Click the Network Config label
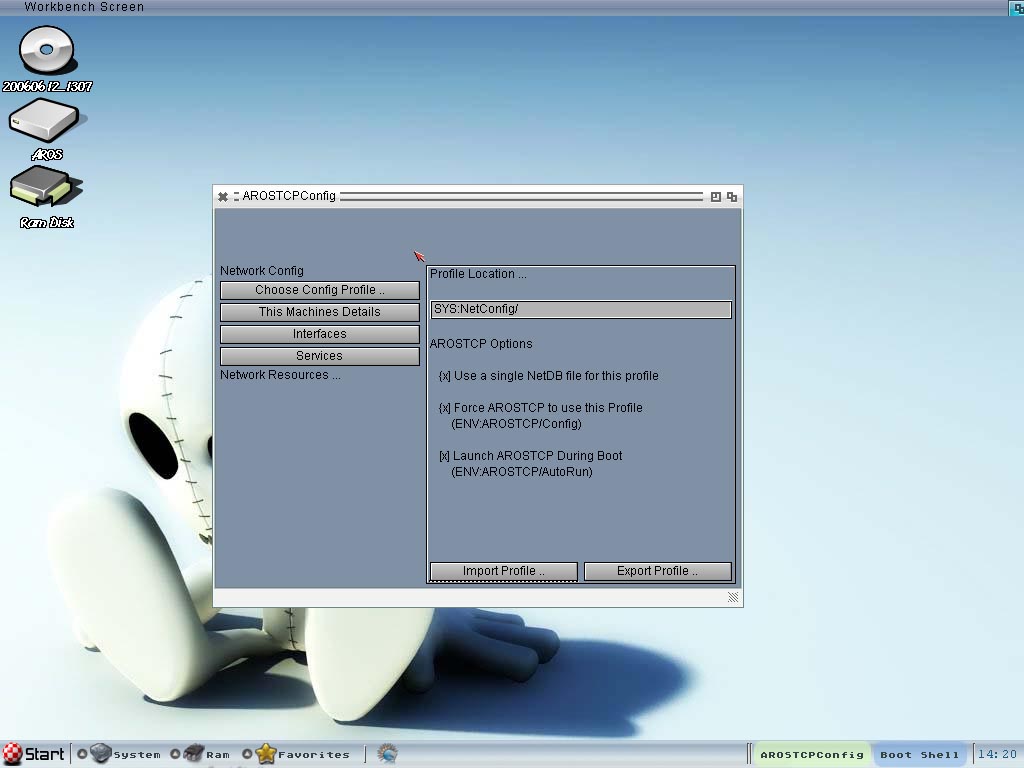 click(x=262, y=270)
